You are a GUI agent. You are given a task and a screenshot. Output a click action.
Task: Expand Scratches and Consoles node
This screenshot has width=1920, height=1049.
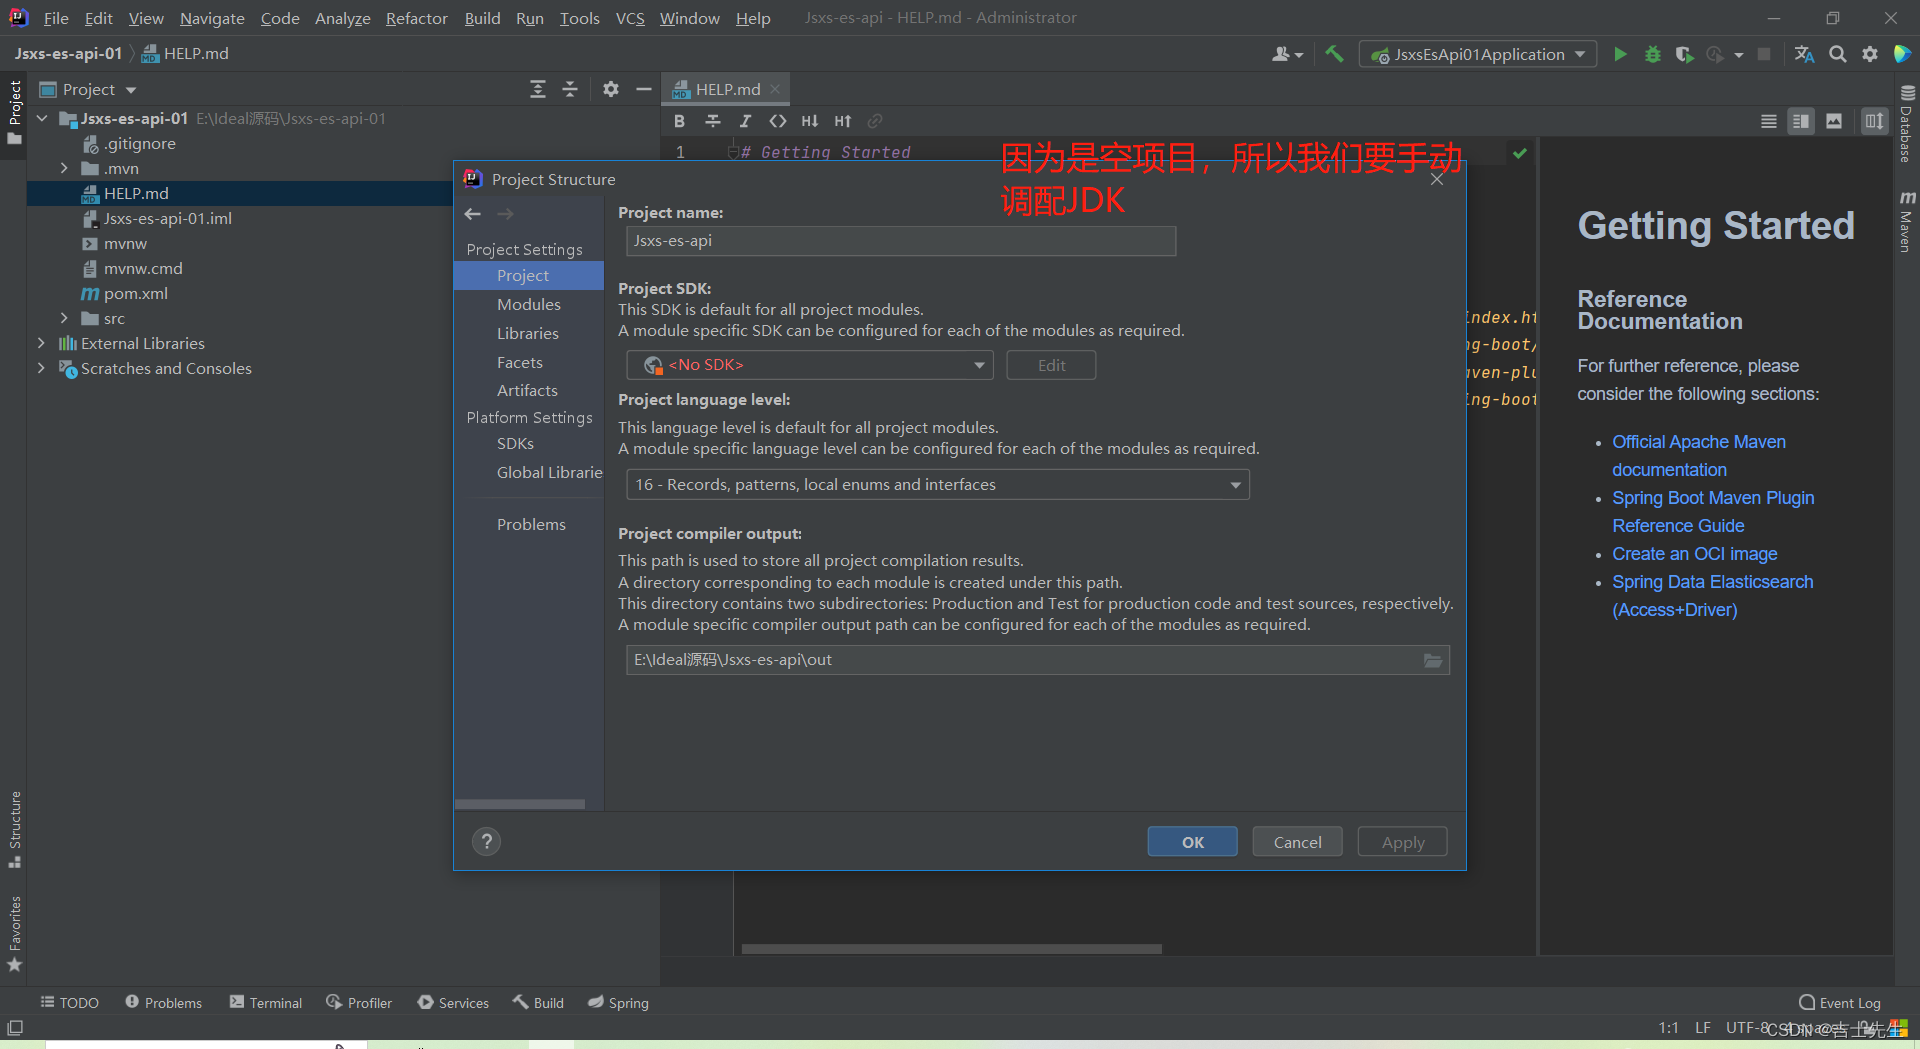click(41, 368)
